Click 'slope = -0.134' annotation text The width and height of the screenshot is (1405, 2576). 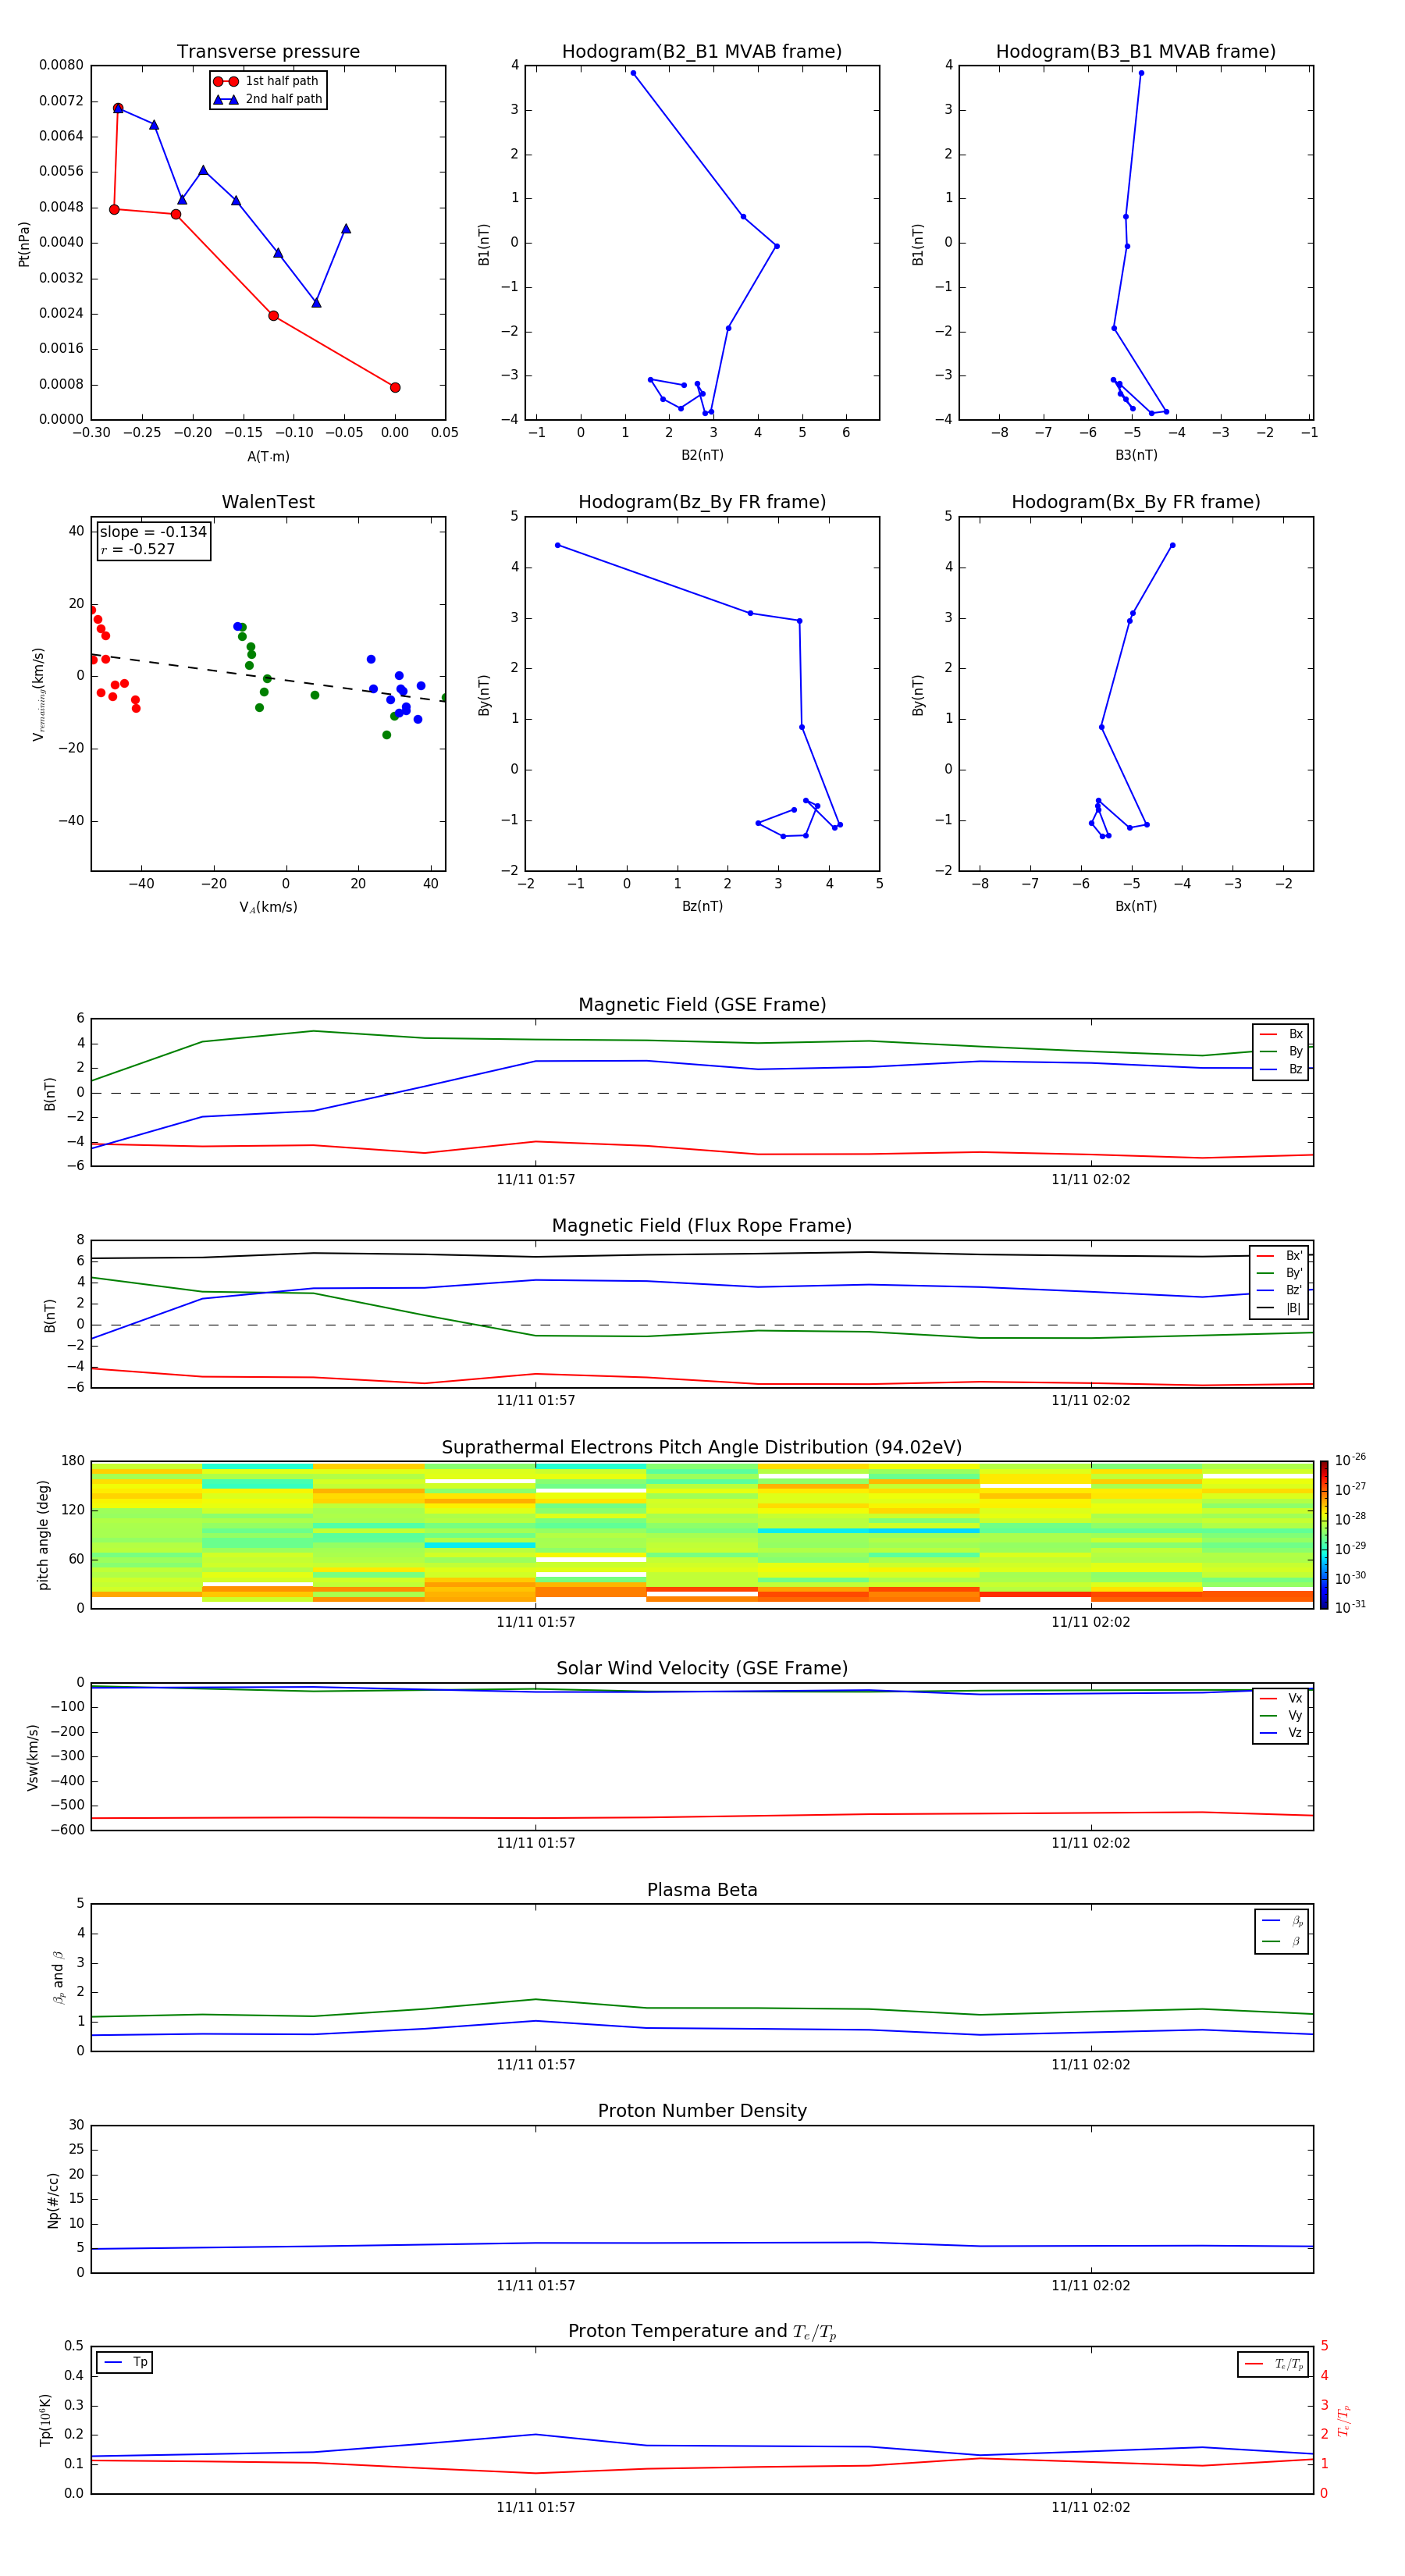coord(153,532)
